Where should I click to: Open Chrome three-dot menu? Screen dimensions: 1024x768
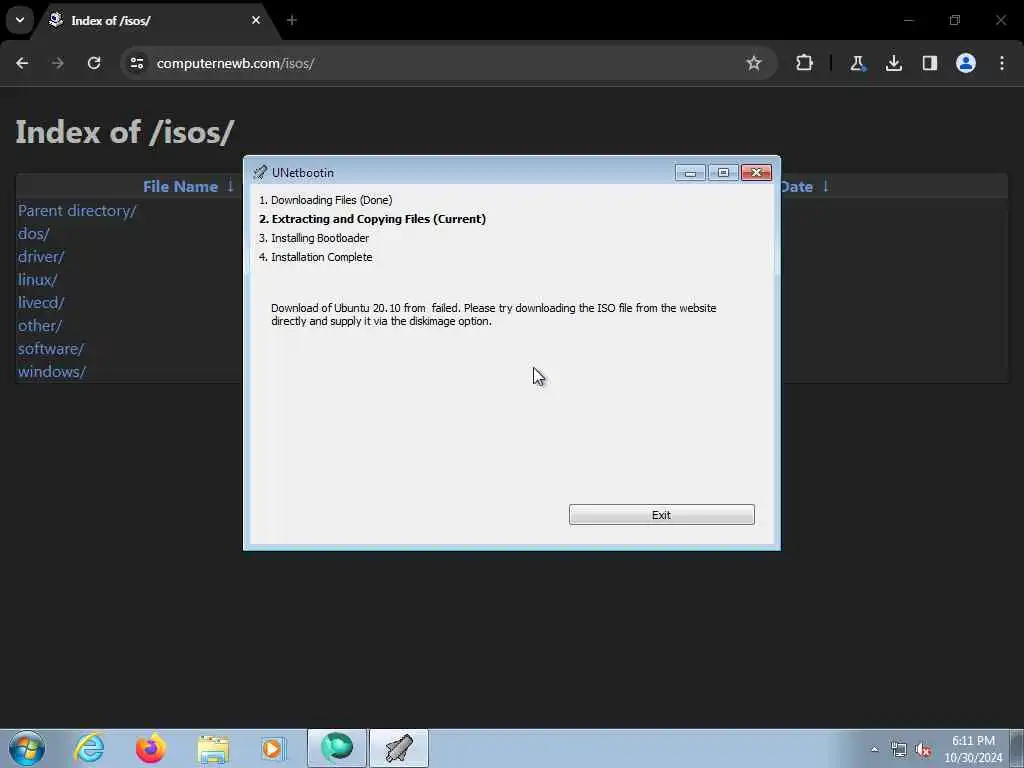pyautogui.click(x=1002, y=63)
